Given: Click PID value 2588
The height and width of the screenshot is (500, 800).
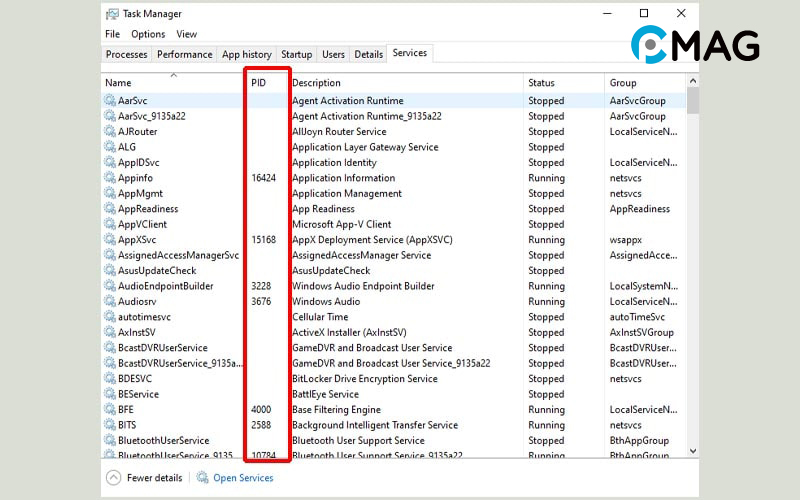Looking at the screenshot, I should pyautogui.click(x=261, y=425).
